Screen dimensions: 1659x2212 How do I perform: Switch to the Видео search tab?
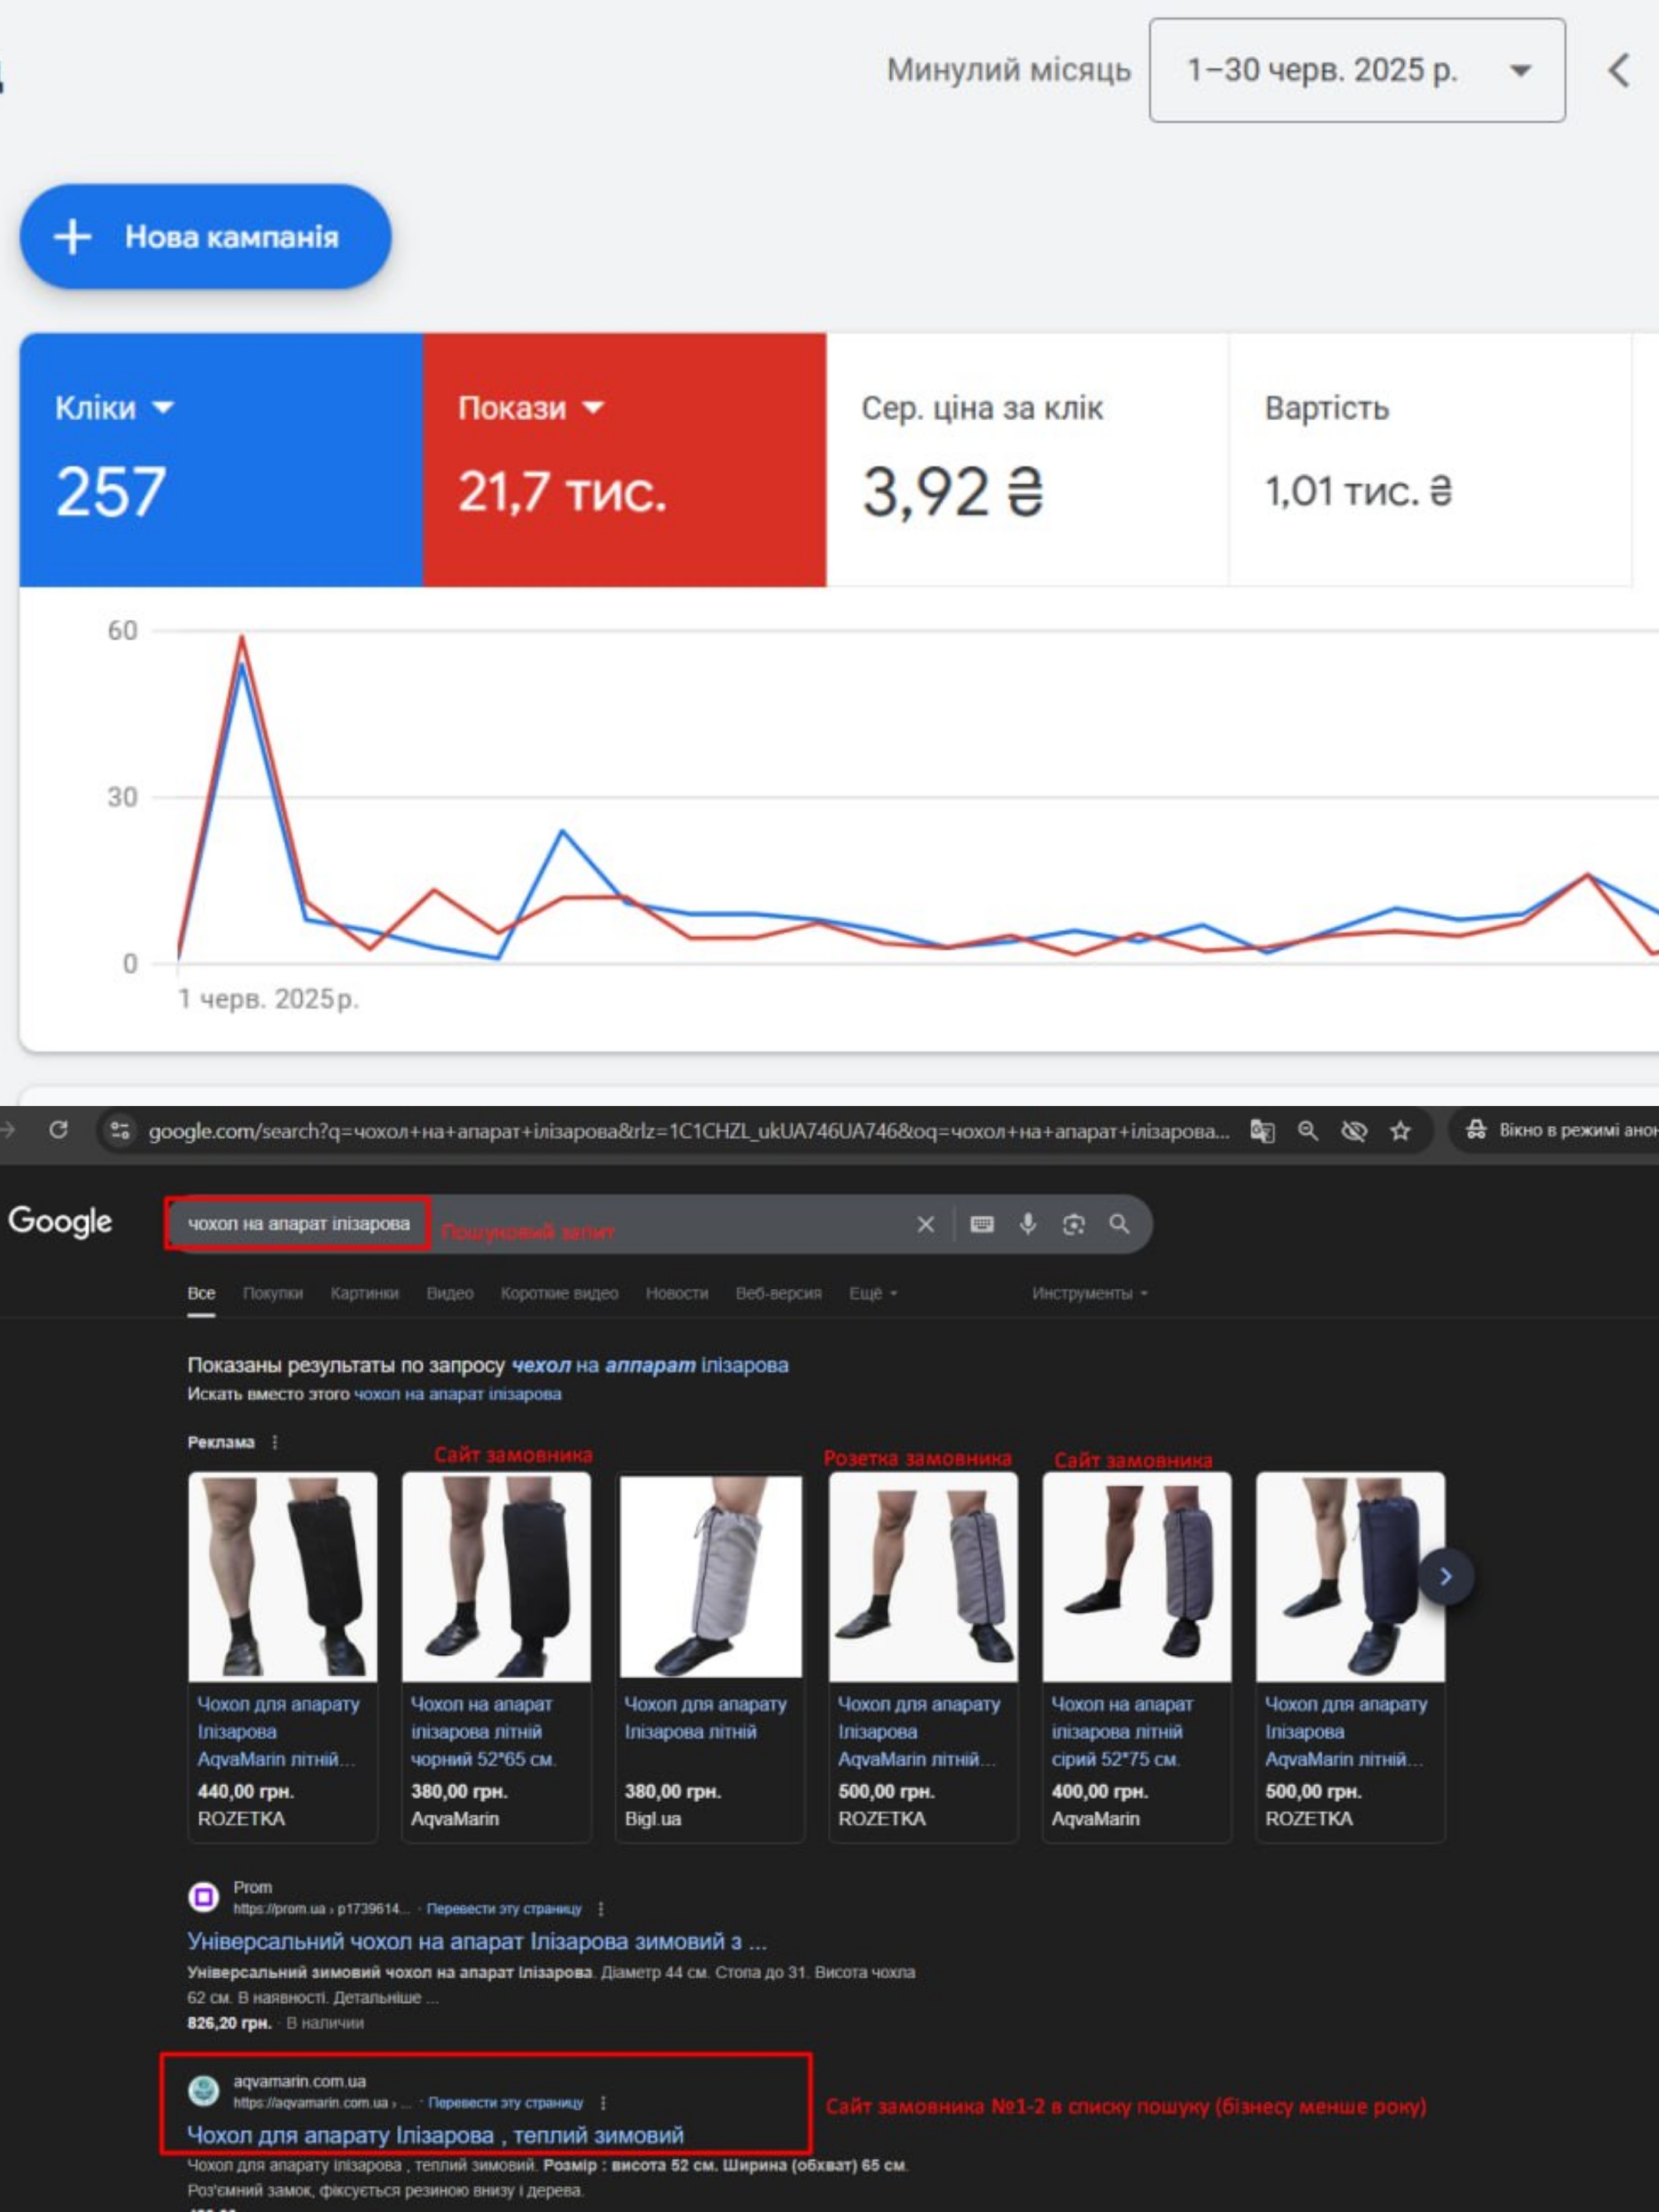pyautogui.click(x=450, y=1293)
